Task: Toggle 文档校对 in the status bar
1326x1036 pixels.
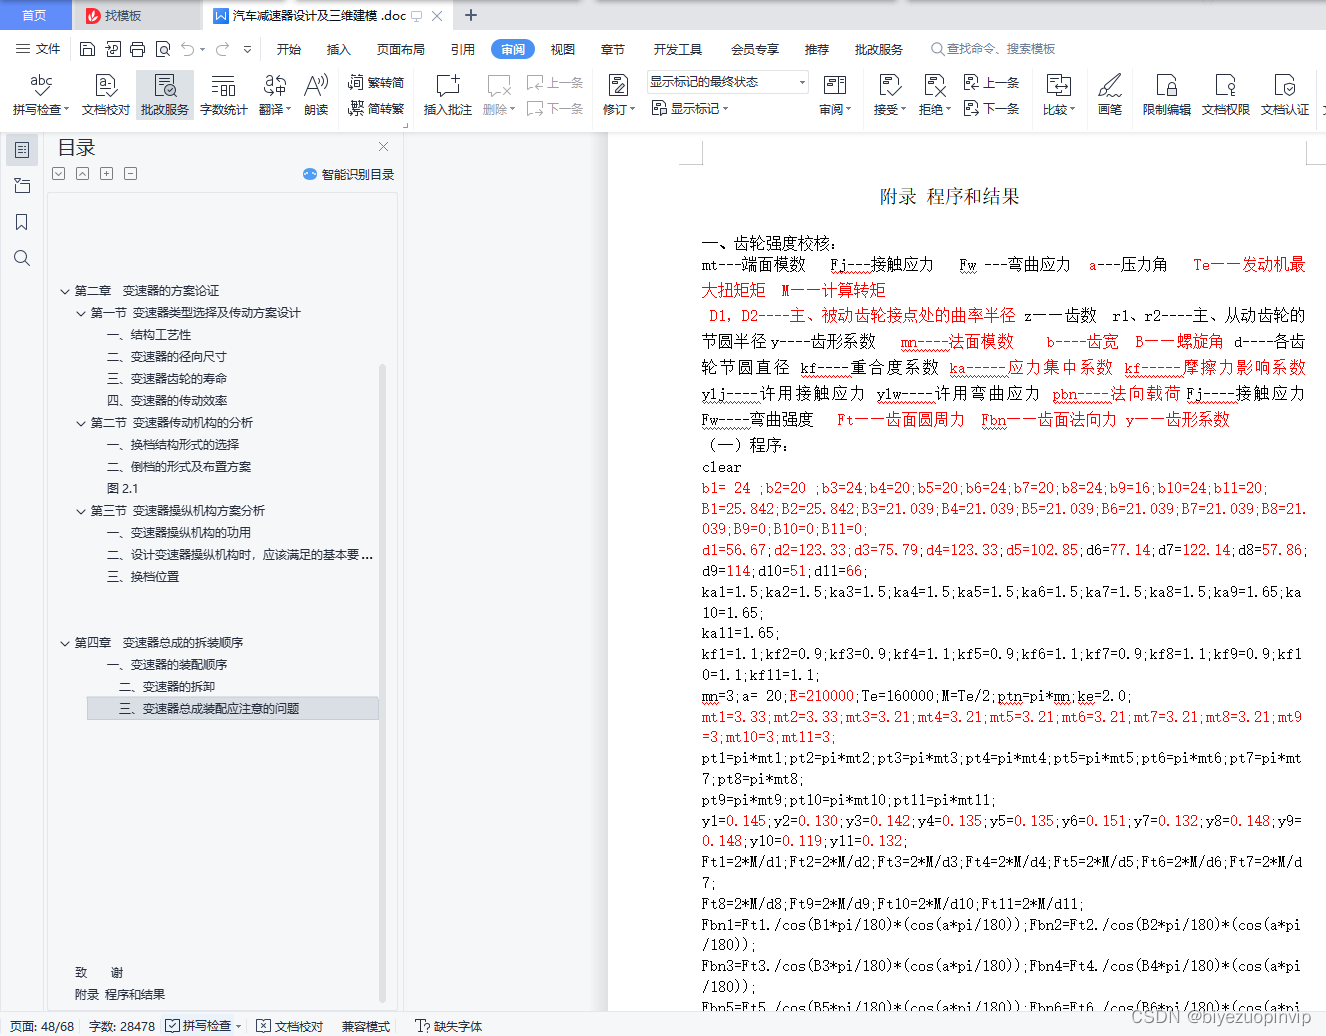Action: pos(289,1026)
